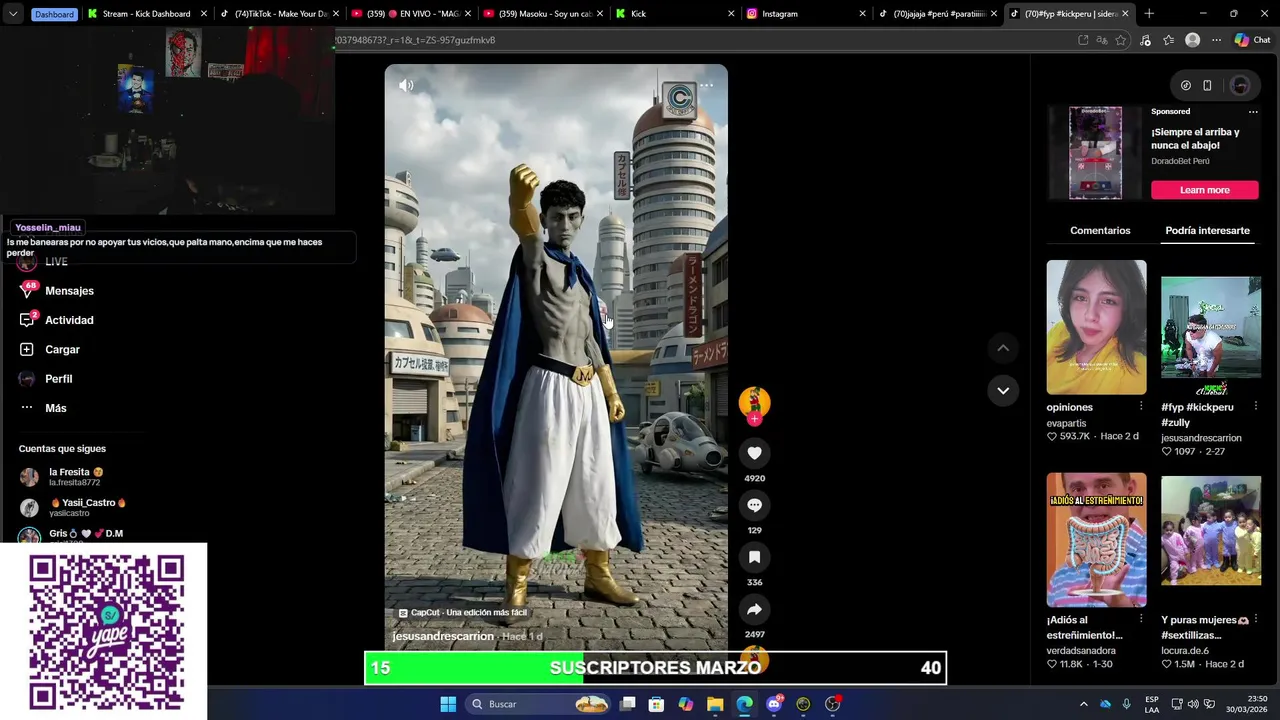Open options menu beside '#fyp #kickperu' video

pyautogui.click(x=1256, y=406)
